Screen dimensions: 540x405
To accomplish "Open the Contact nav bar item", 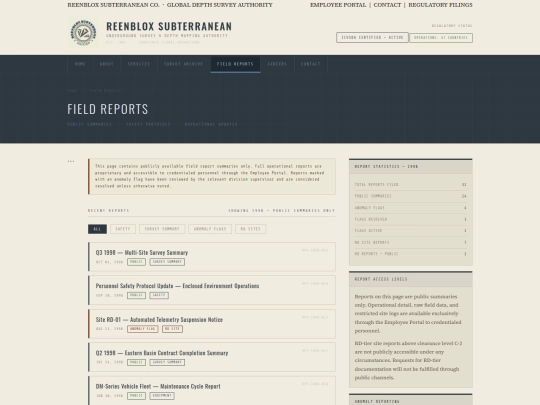I will [x=311, y=64].
